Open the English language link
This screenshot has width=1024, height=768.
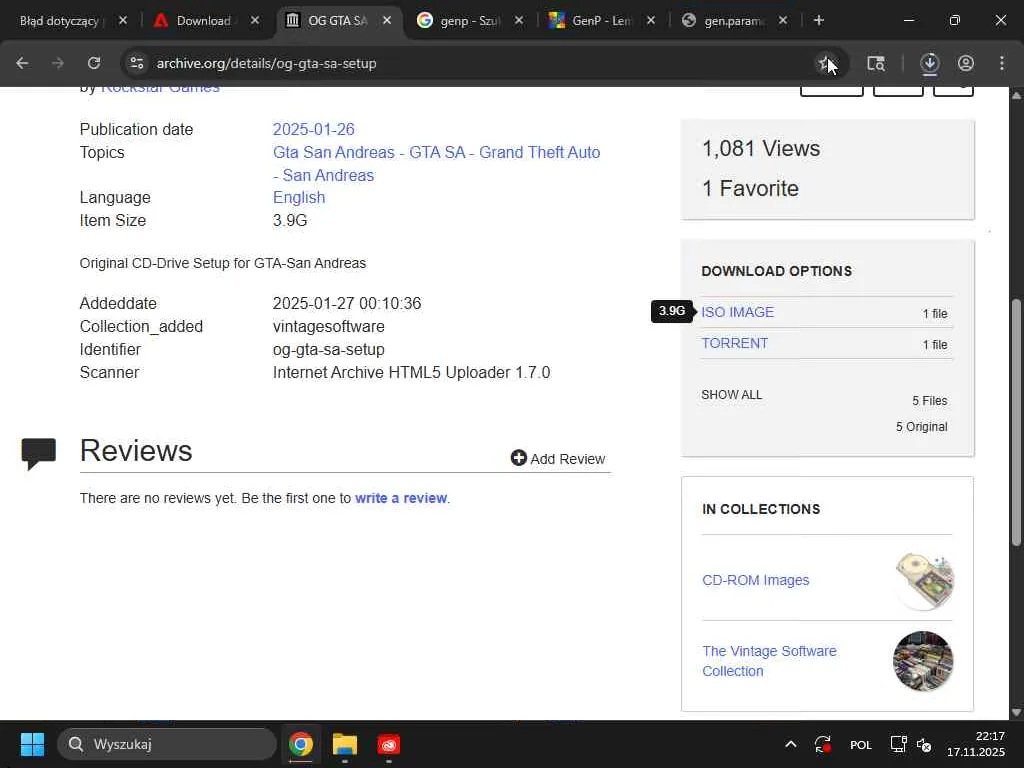(x=299, y=197)
